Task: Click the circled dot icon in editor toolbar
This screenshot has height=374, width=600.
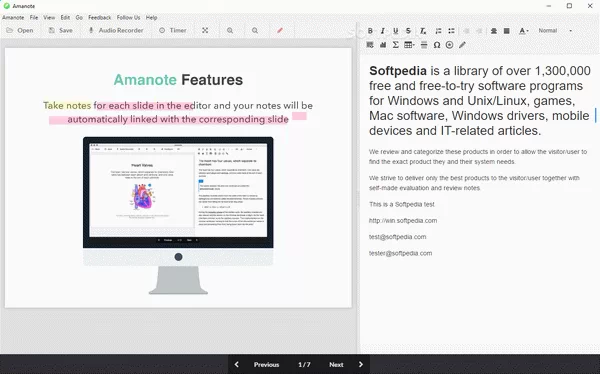Action: [450, 45]
